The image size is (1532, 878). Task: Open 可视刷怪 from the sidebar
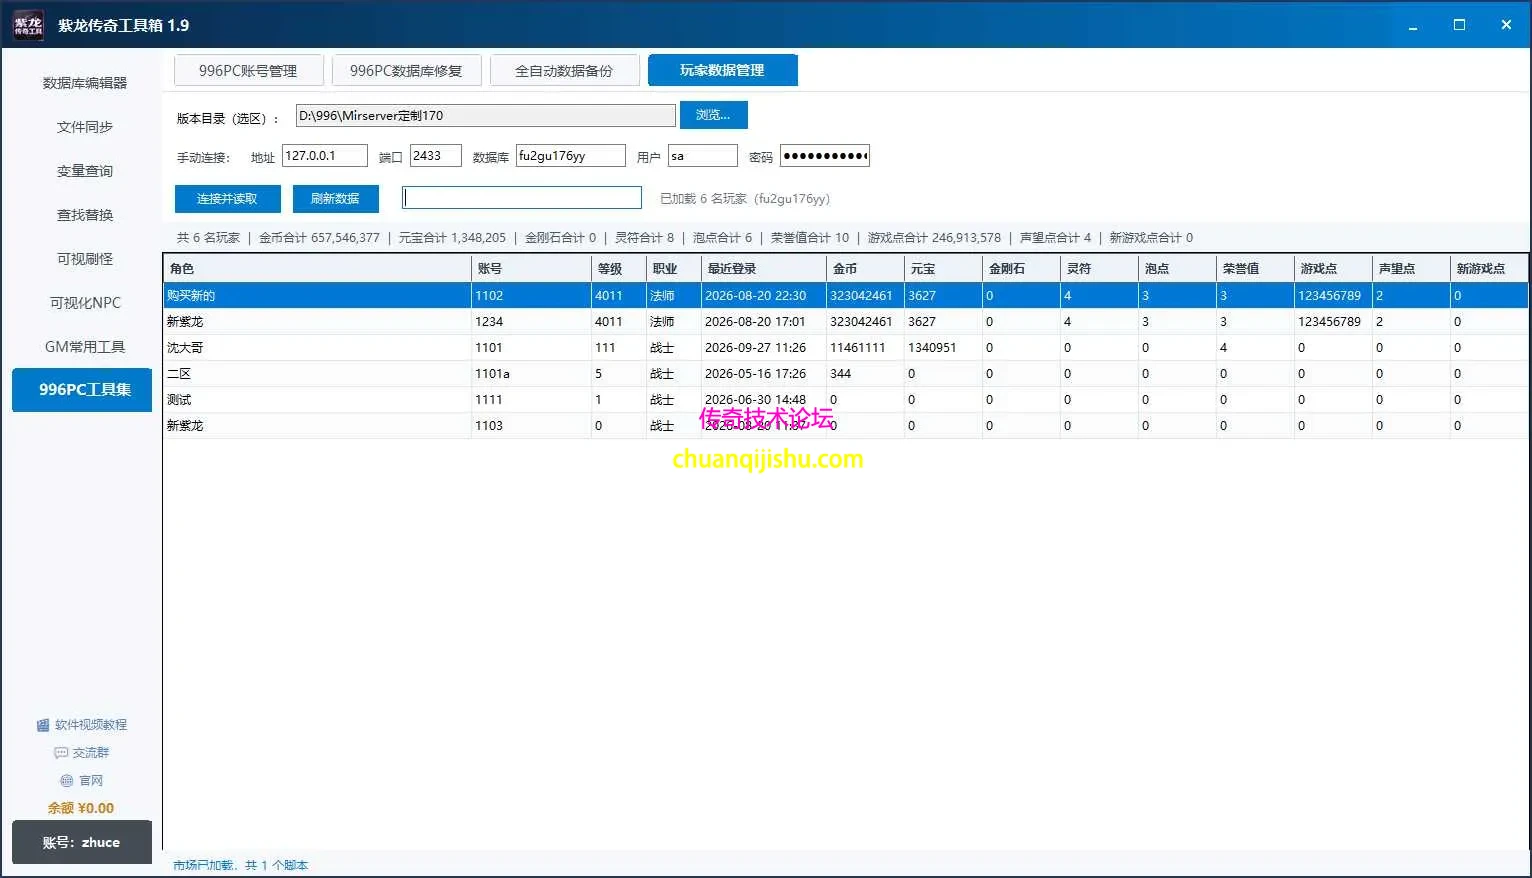pyautogui.click(x=85, y=259)
